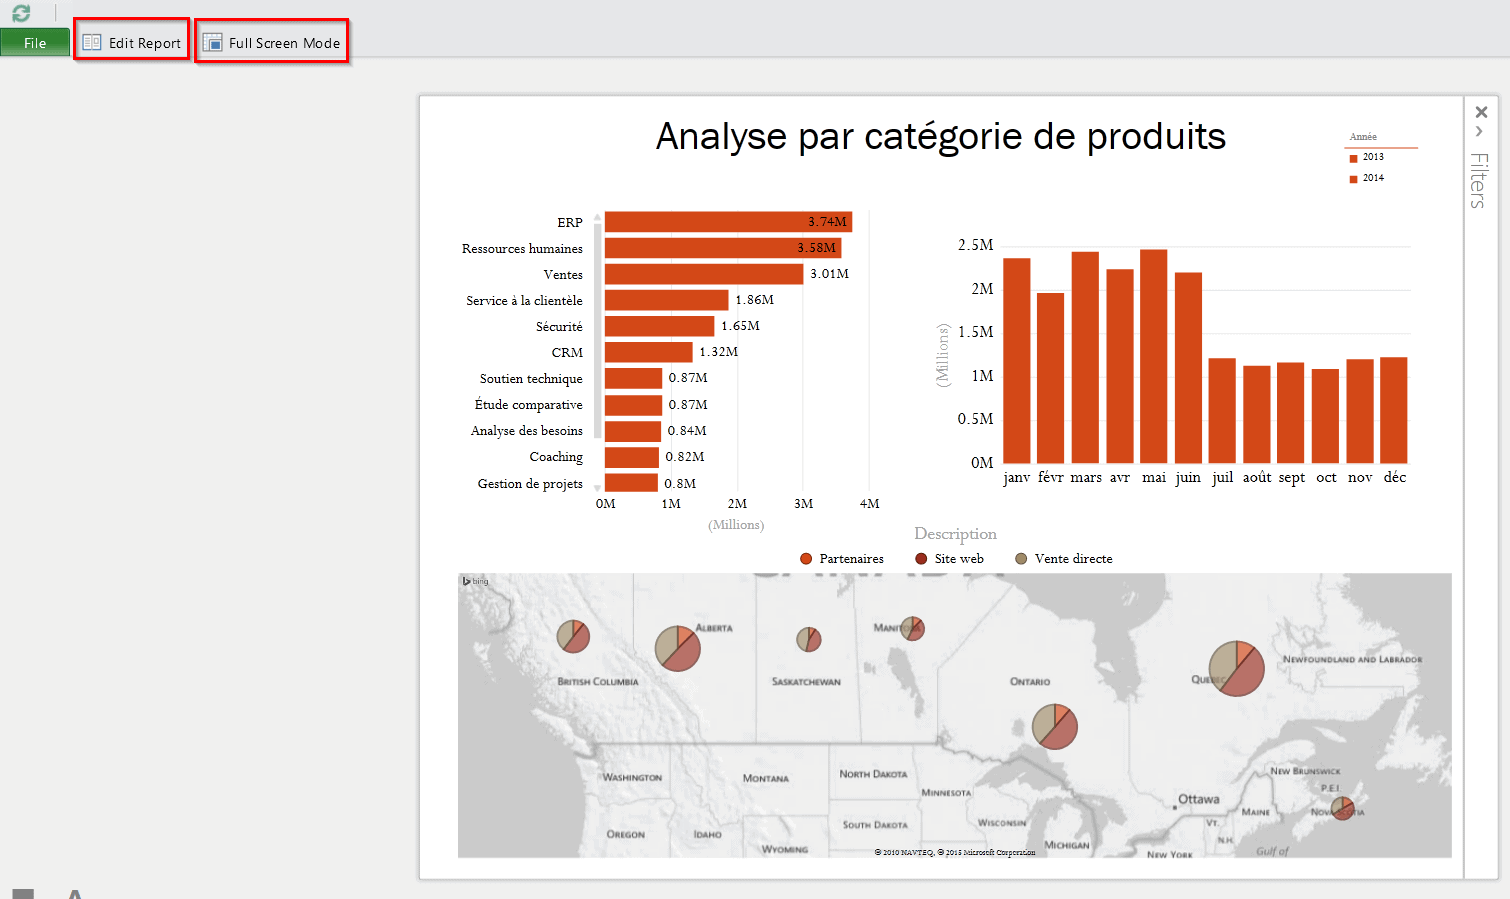Close the Filters pane with X
1510x899 pixels.
(1481, 112)
